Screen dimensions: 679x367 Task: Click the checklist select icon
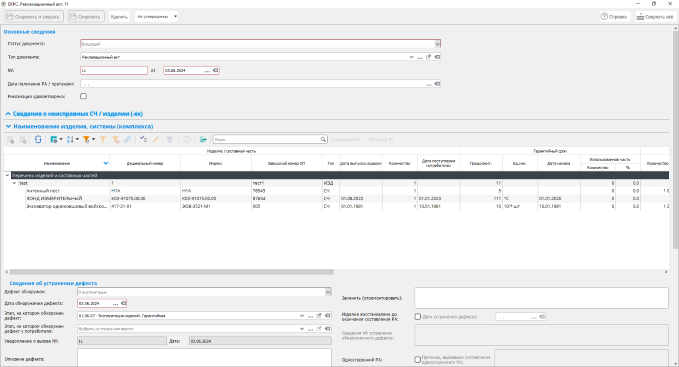(143, 139)
